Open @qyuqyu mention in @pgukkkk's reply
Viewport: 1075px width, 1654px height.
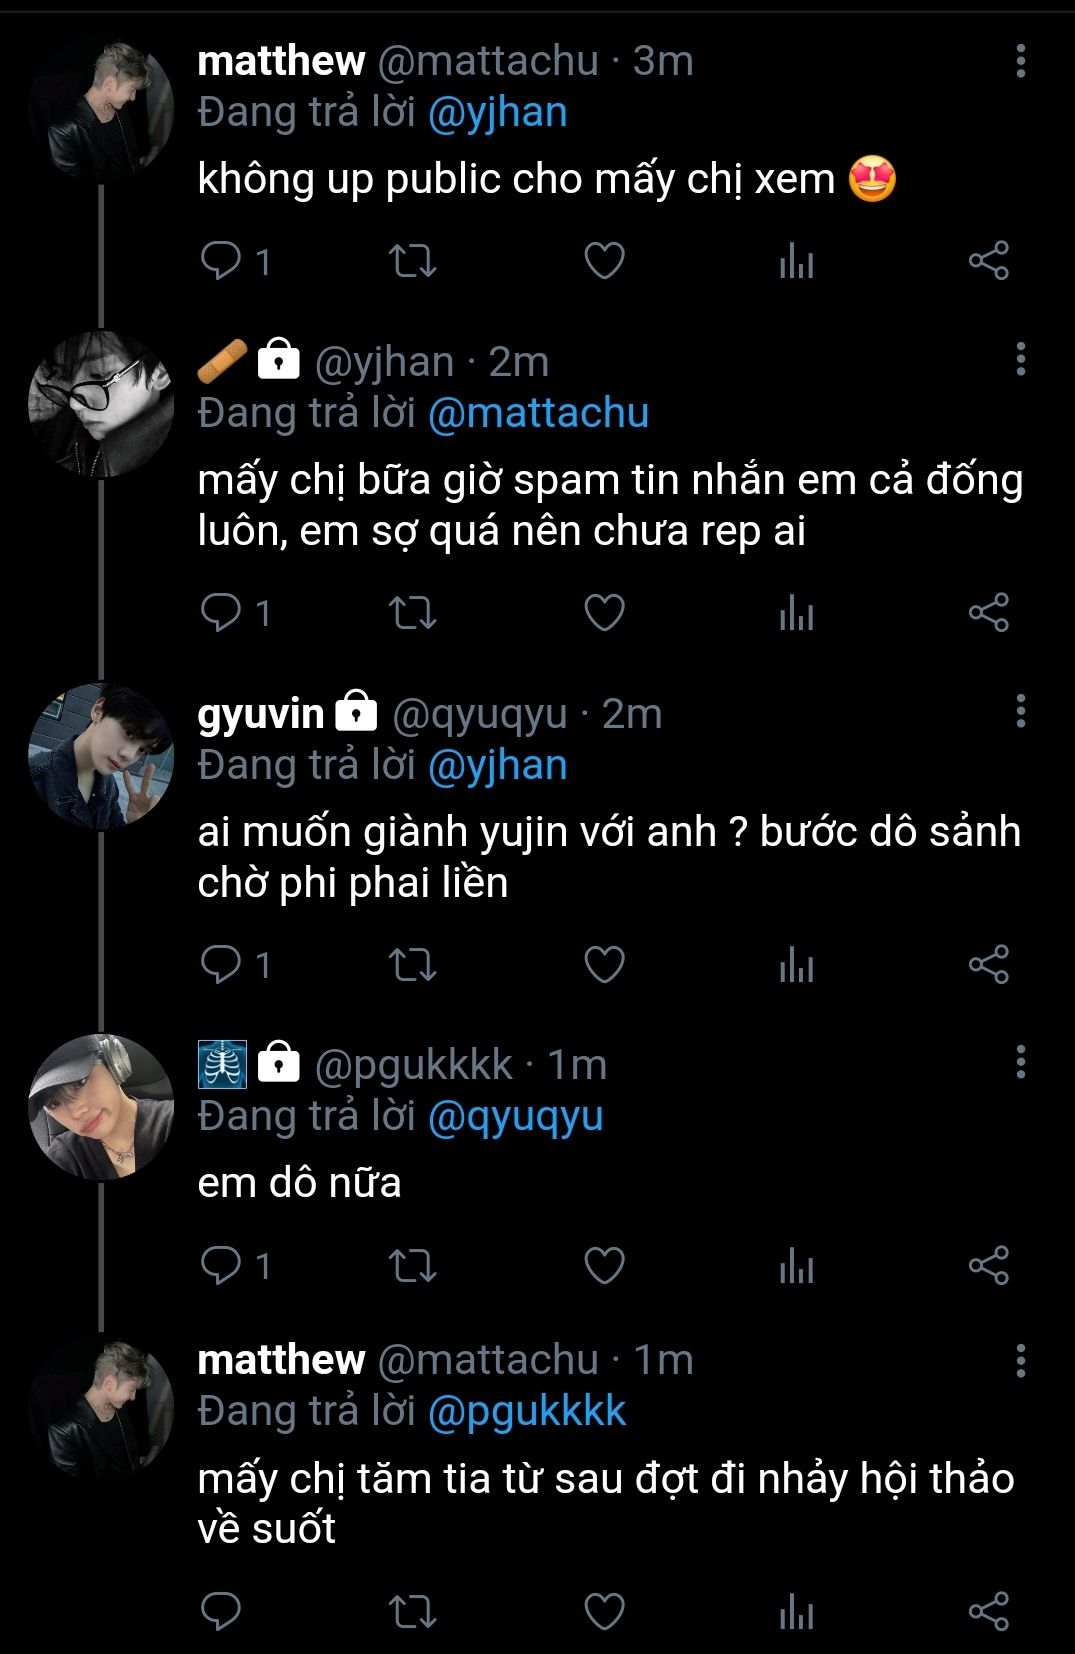click(x=515, y=1116)
